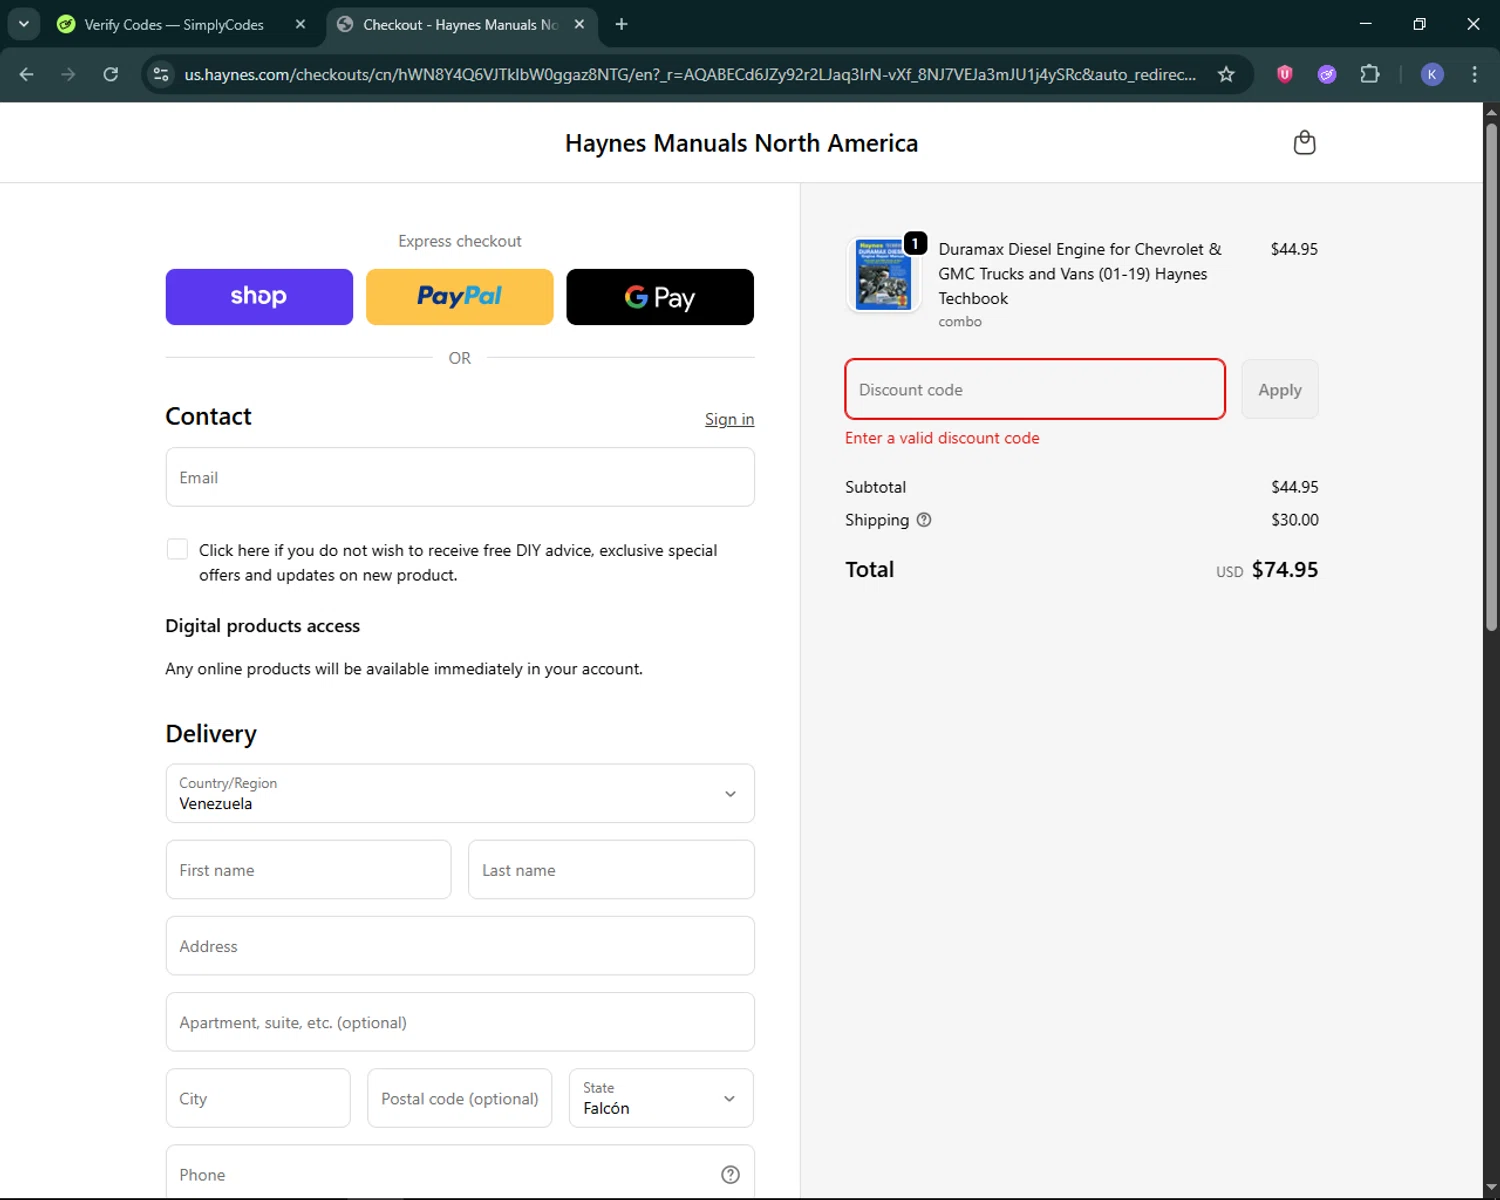Go forward in browser history
1500x1200 pixels.
(x=68, y=74)
